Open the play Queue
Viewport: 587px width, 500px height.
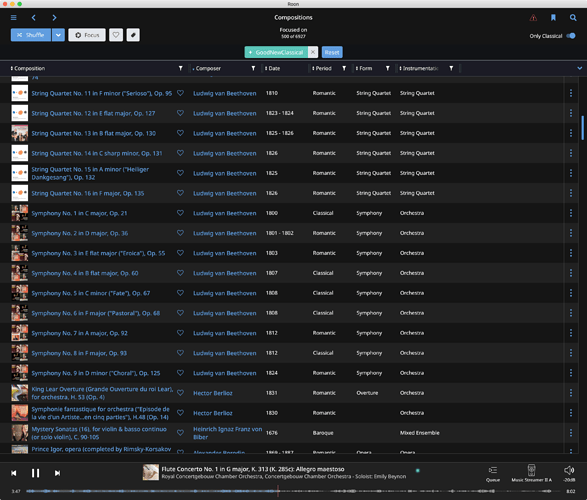point(493,473)
